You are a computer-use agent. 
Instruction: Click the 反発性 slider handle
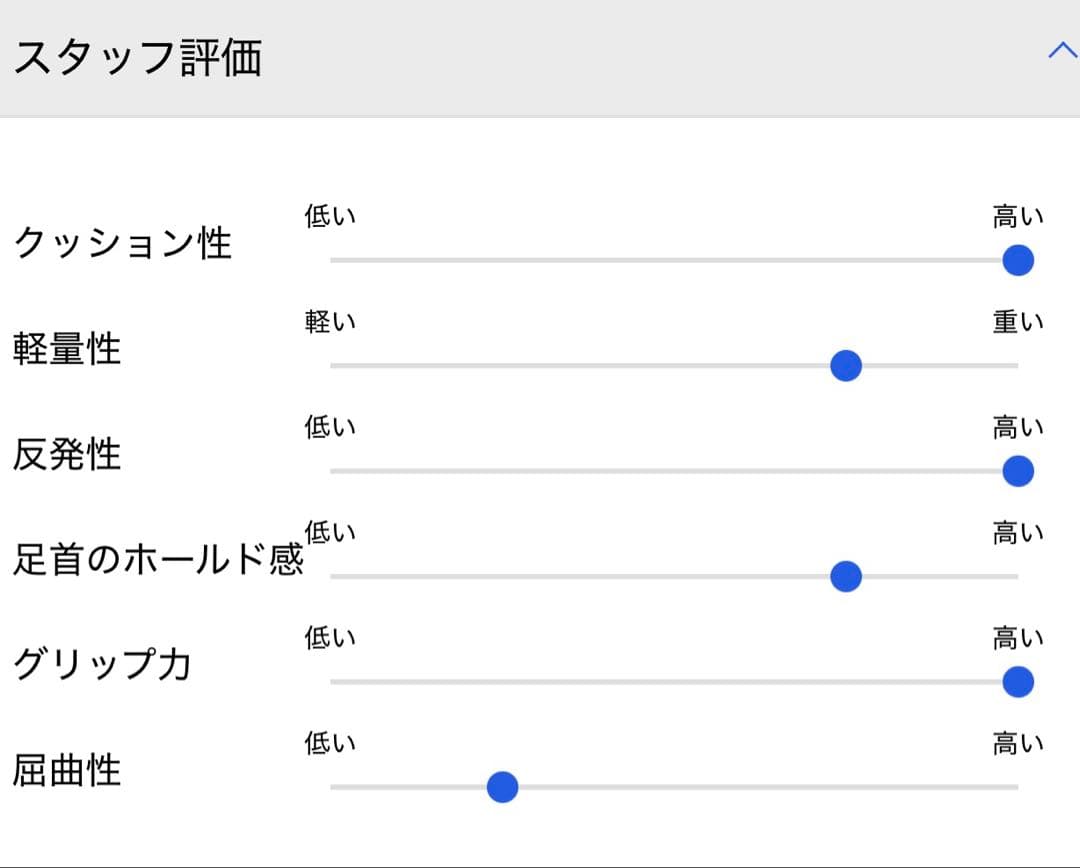[1017, 471]
